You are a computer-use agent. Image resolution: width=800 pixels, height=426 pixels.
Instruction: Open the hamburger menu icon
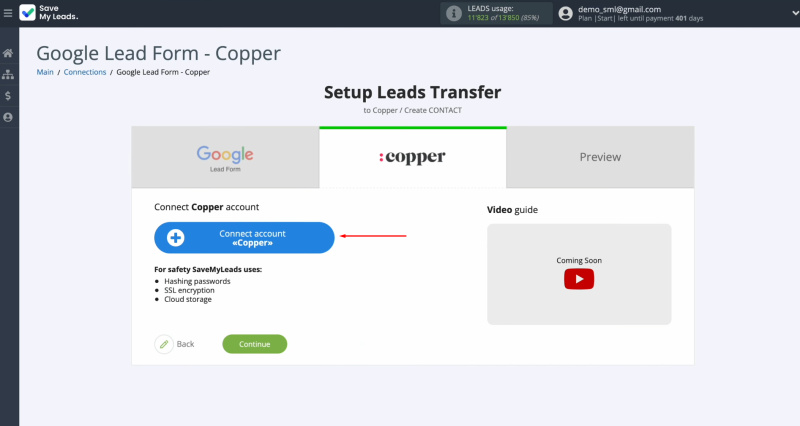coord(8,13)
